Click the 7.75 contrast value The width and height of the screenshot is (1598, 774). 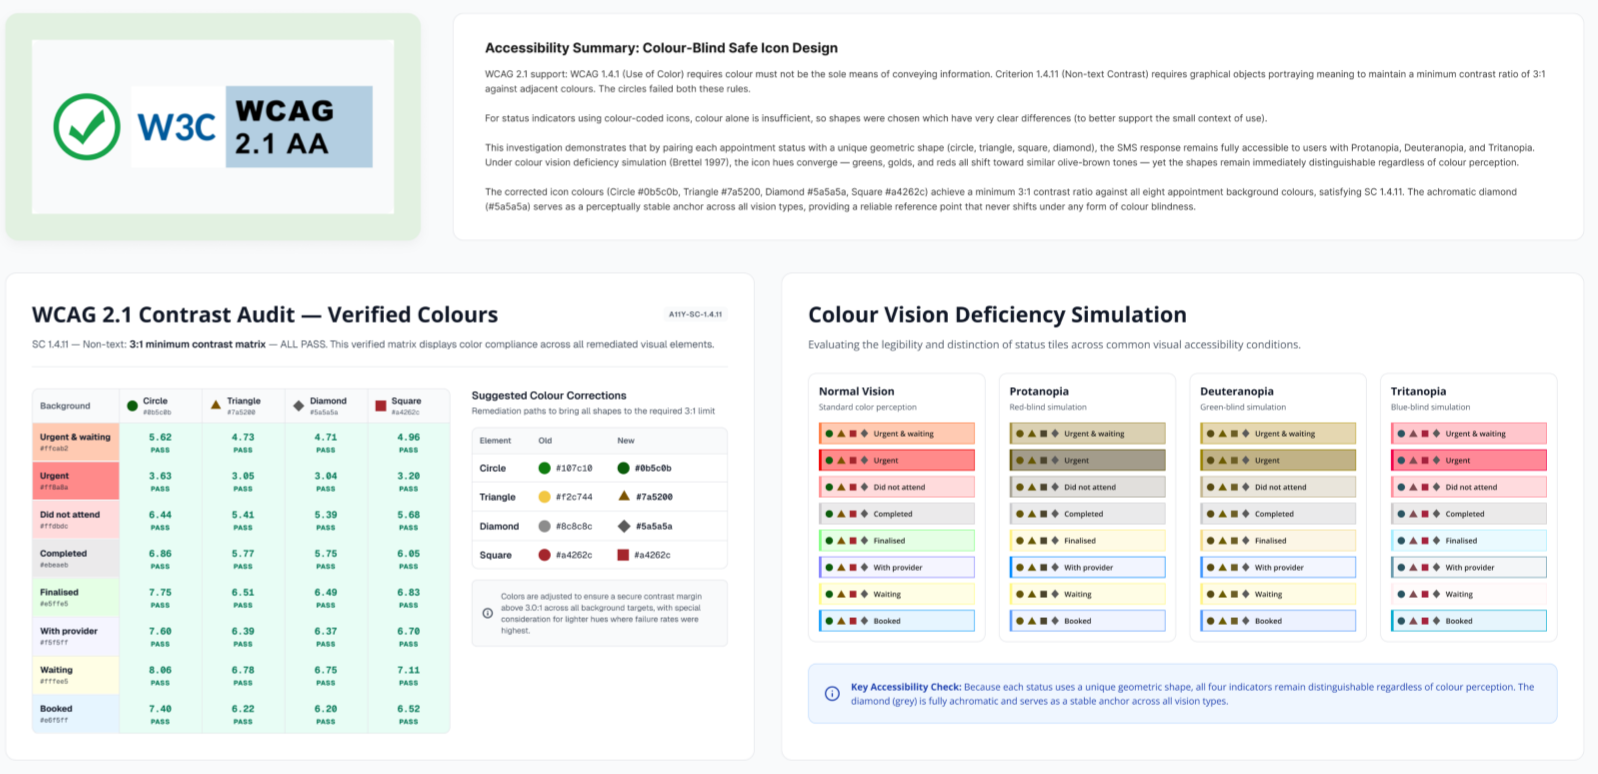[x=160, y=592]
